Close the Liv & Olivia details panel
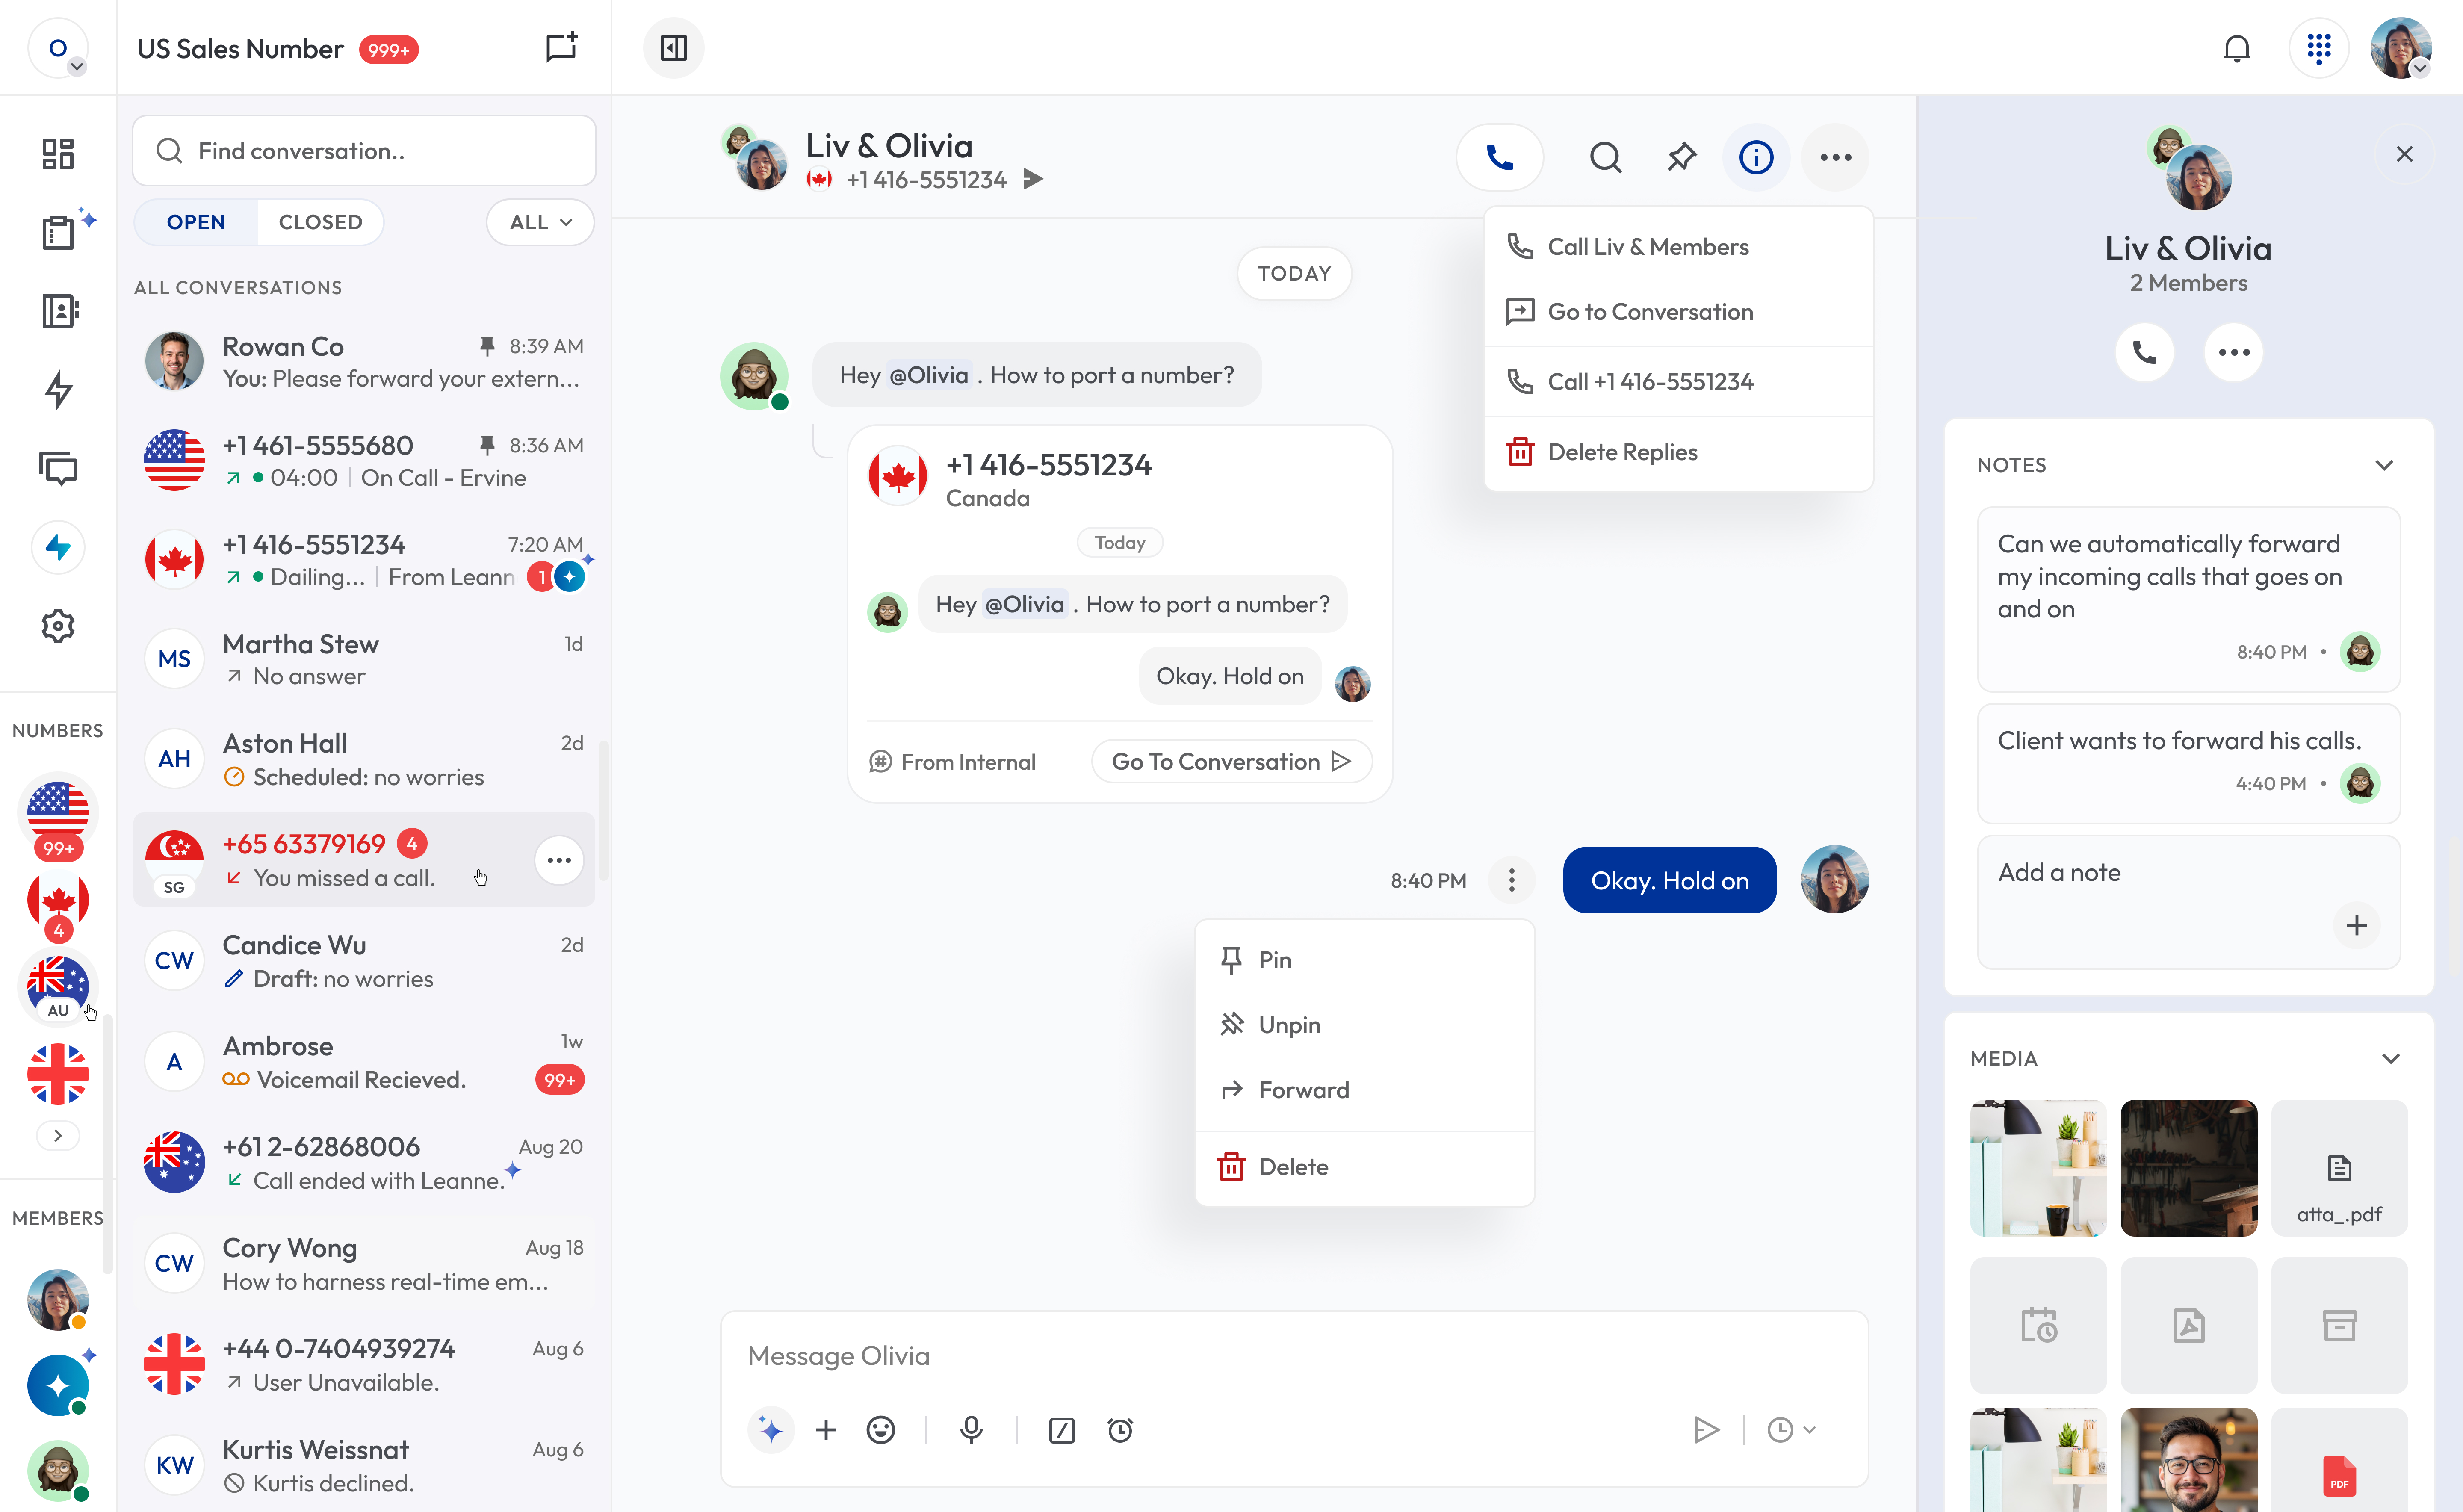This screenshot has height=1512, width=2463. (2404, 154)
